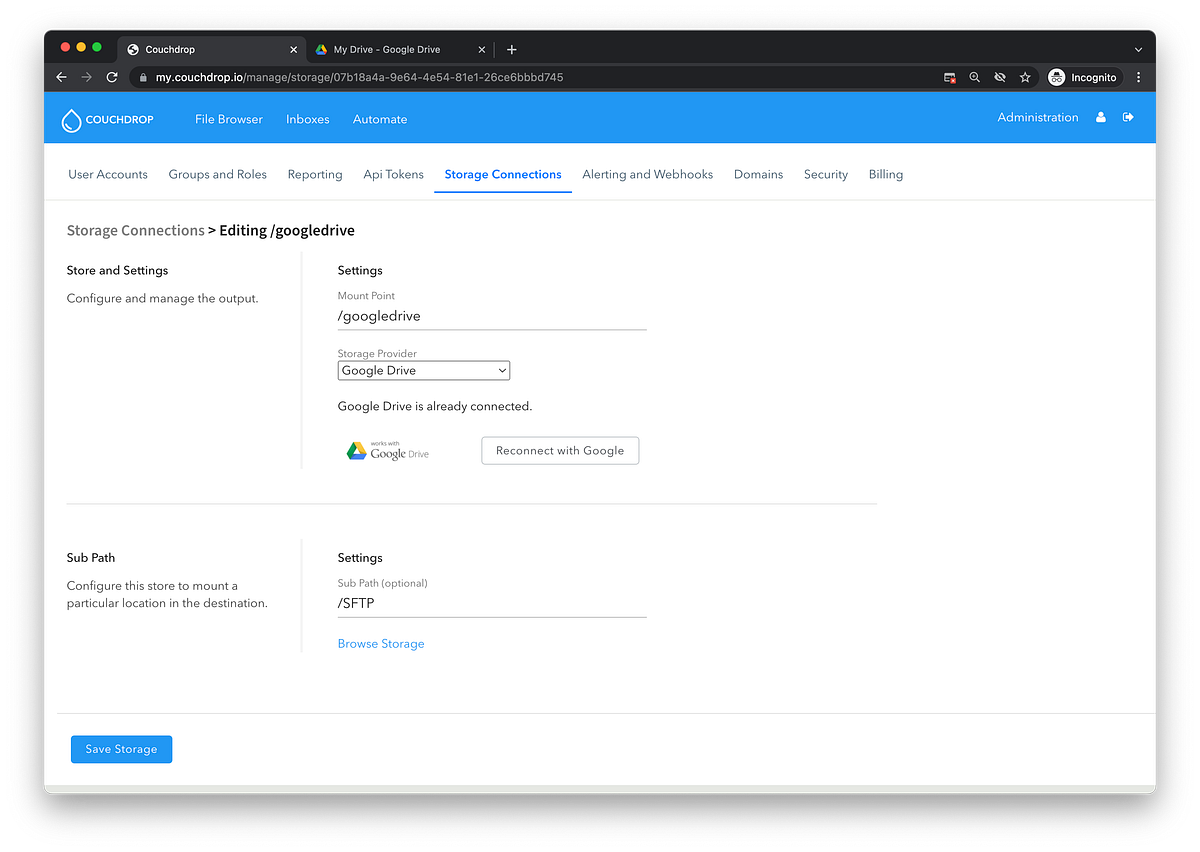The image size is (1200, 852).
Task: Open the Storage Provider dropdown
Action: [423, 370]
